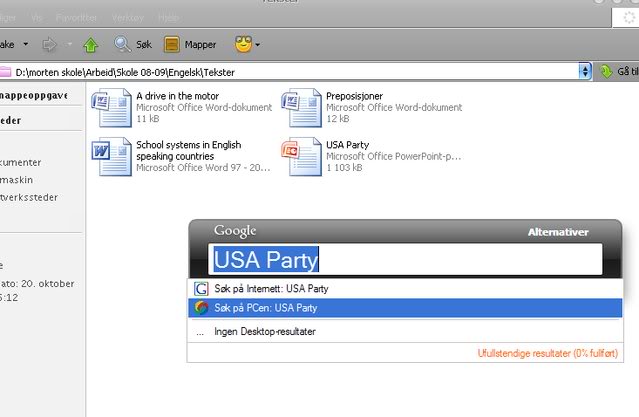Click the pink folder icon in address bar

click(5, 72)
